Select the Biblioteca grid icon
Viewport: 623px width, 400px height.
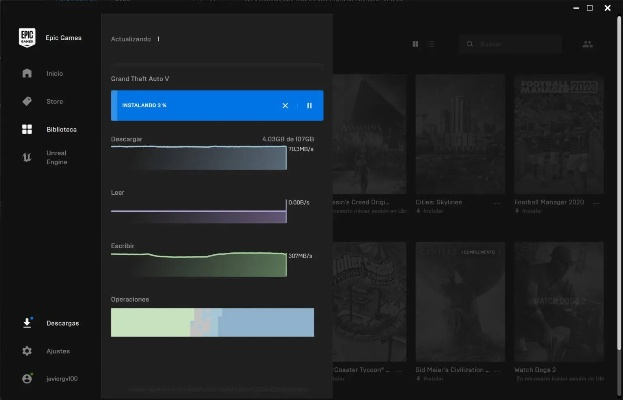pyautogui.click(x=27, y=129)
